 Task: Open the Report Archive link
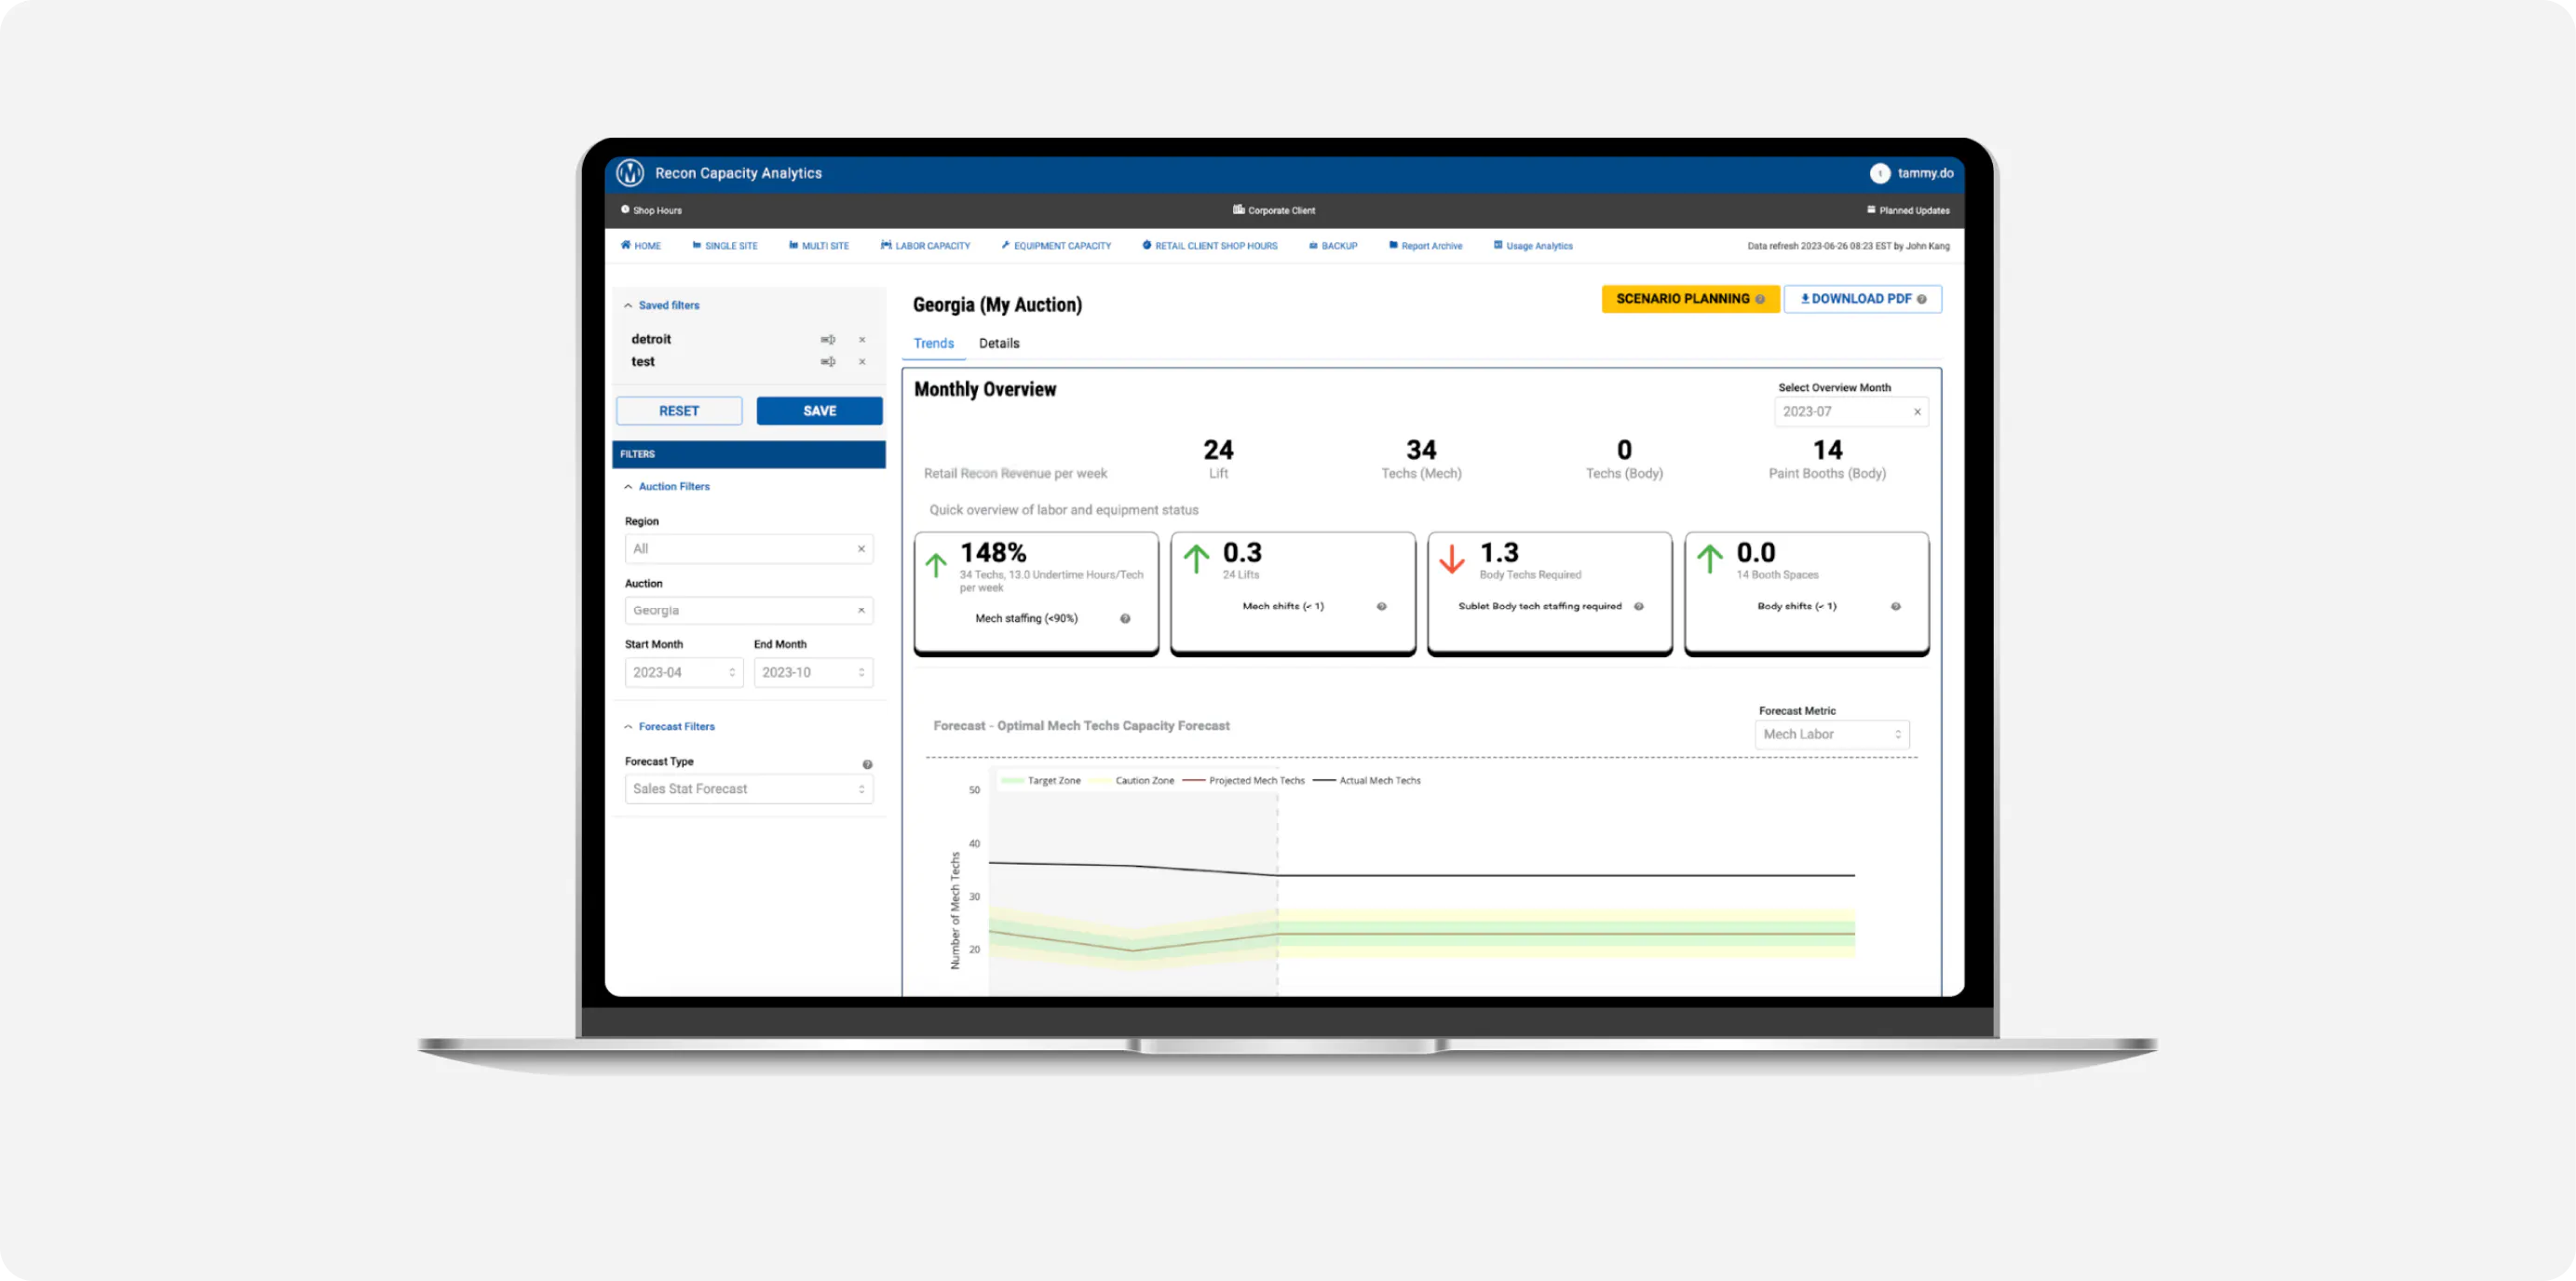[x=1425, y=246]
